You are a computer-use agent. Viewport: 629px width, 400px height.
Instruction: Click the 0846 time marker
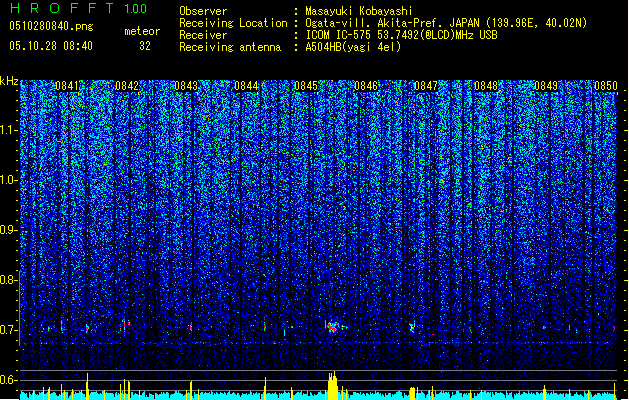366,86
